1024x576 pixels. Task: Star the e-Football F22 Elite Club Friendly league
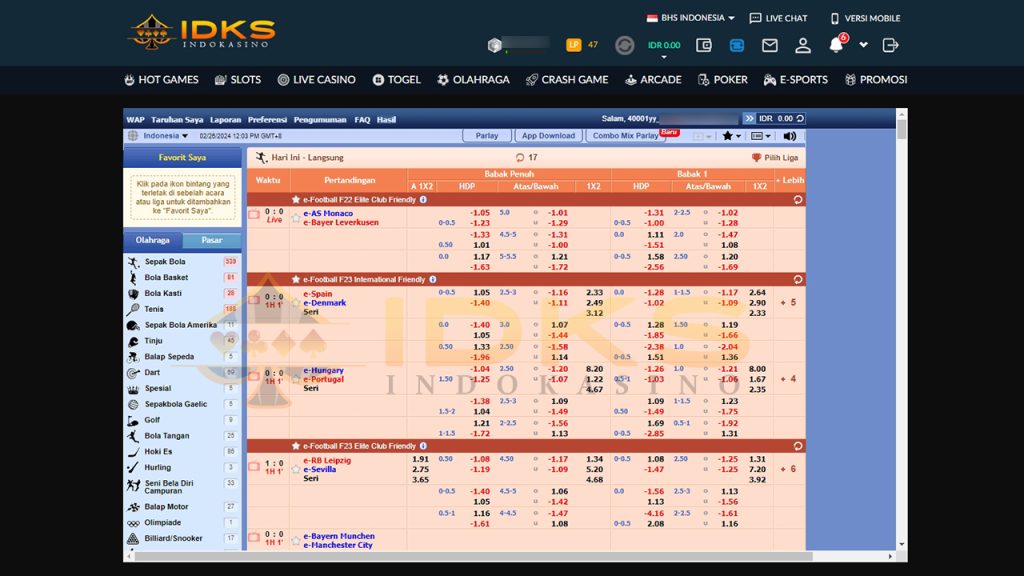(296, 200)
